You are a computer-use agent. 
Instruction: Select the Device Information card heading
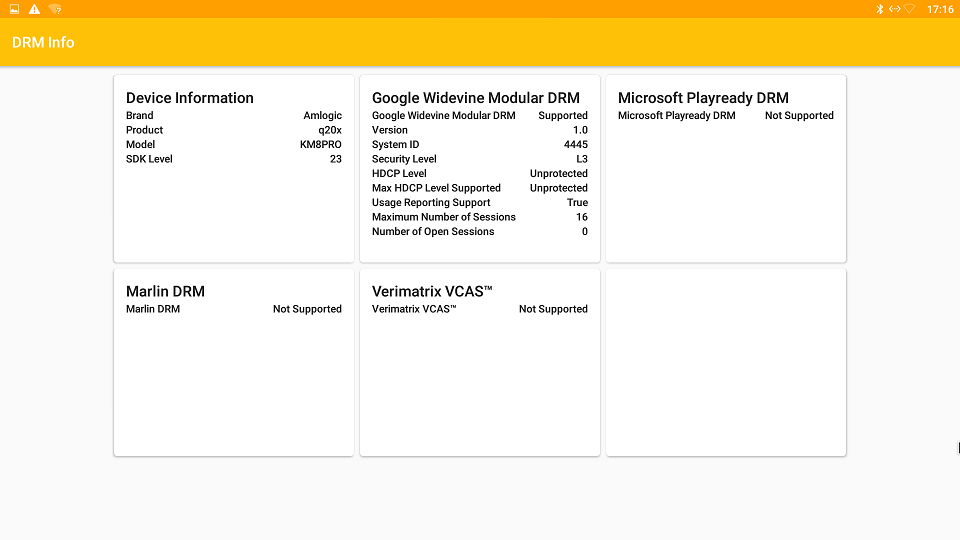(190, 98)
